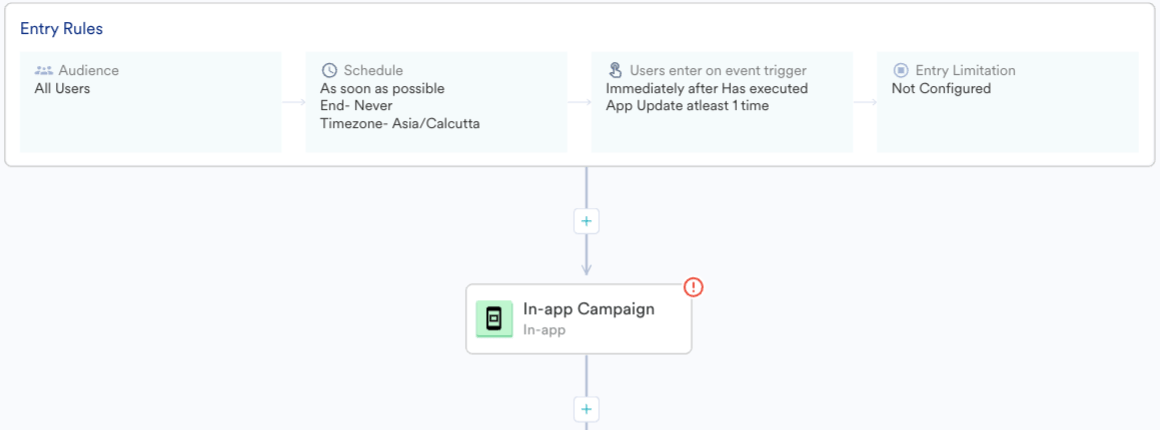This screenshot has height=430, width=1160.
Task: Click the Entry Limitation stop icon
Action: pos(900,70)
